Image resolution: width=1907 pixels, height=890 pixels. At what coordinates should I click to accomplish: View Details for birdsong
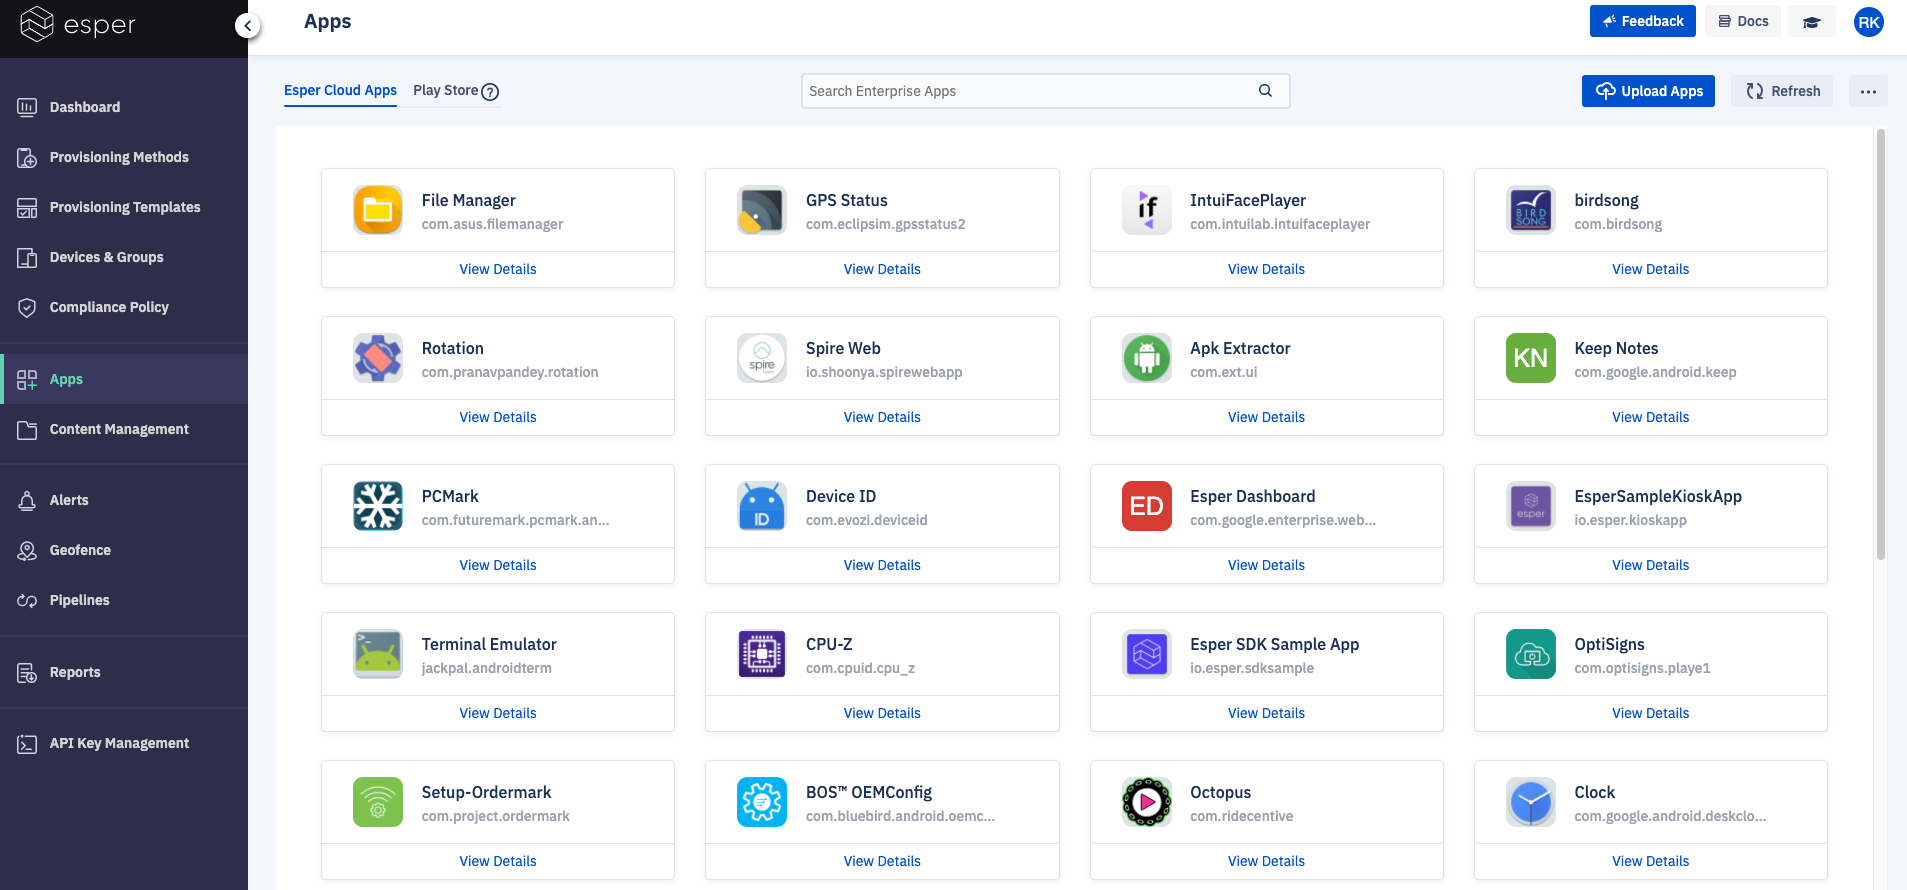pyautogui.click(x=1650, y=269)
